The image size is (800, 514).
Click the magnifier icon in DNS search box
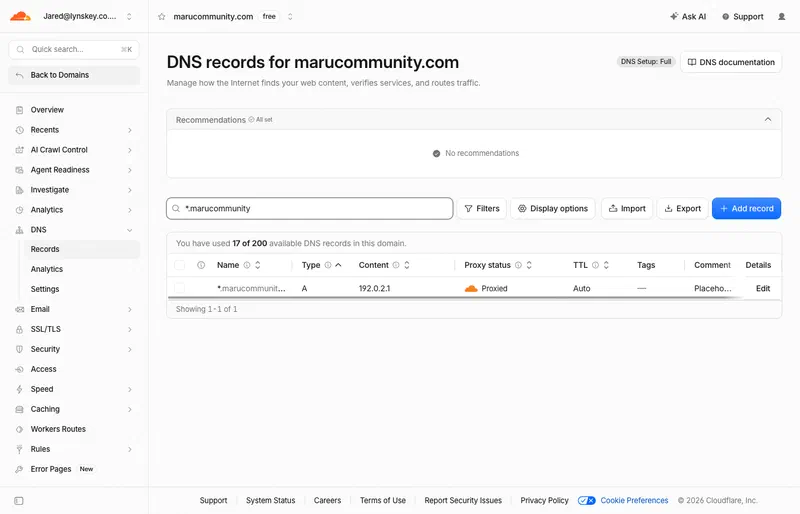click(x=176, y=208)
